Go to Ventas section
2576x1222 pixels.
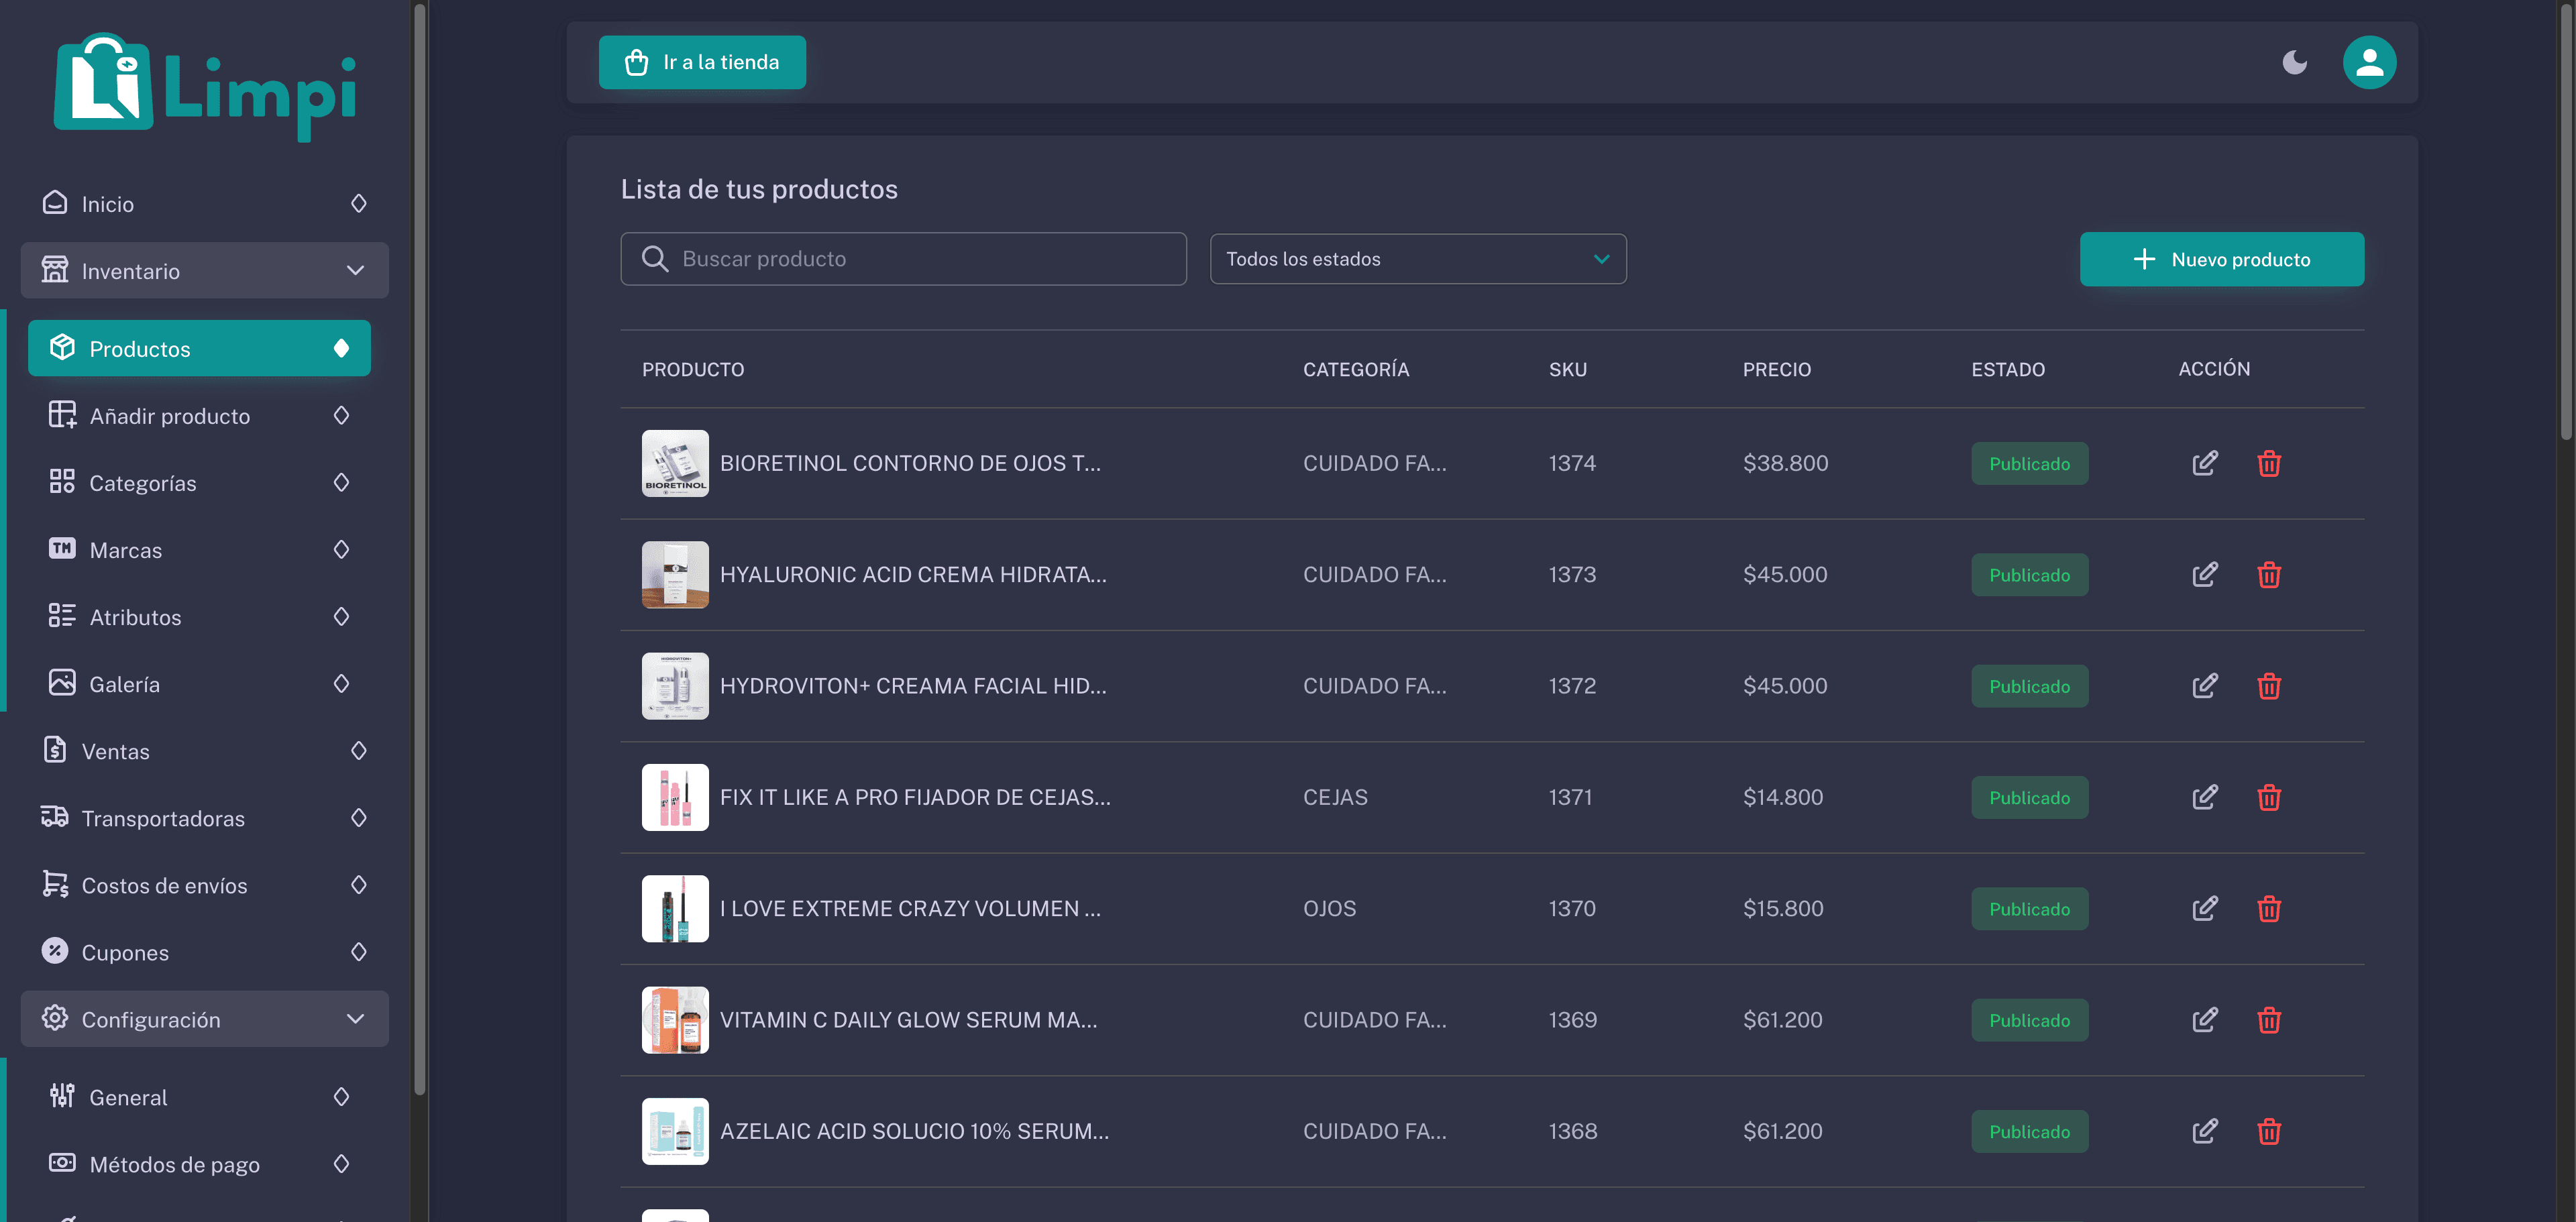[204, 750]
